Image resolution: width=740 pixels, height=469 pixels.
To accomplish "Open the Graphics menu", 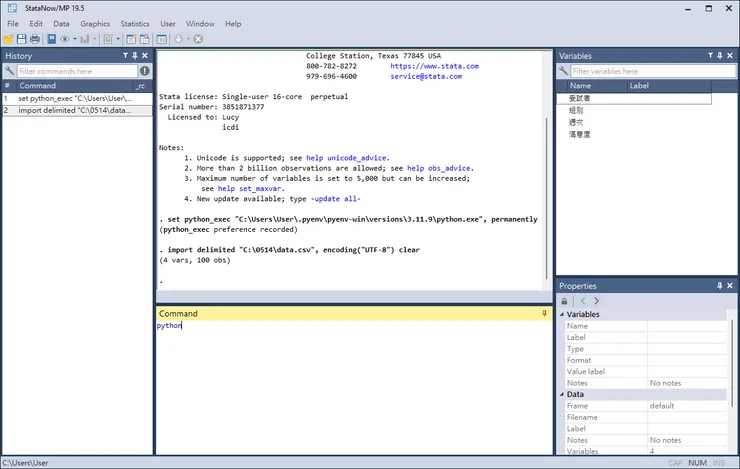I will tap(95, 24).
